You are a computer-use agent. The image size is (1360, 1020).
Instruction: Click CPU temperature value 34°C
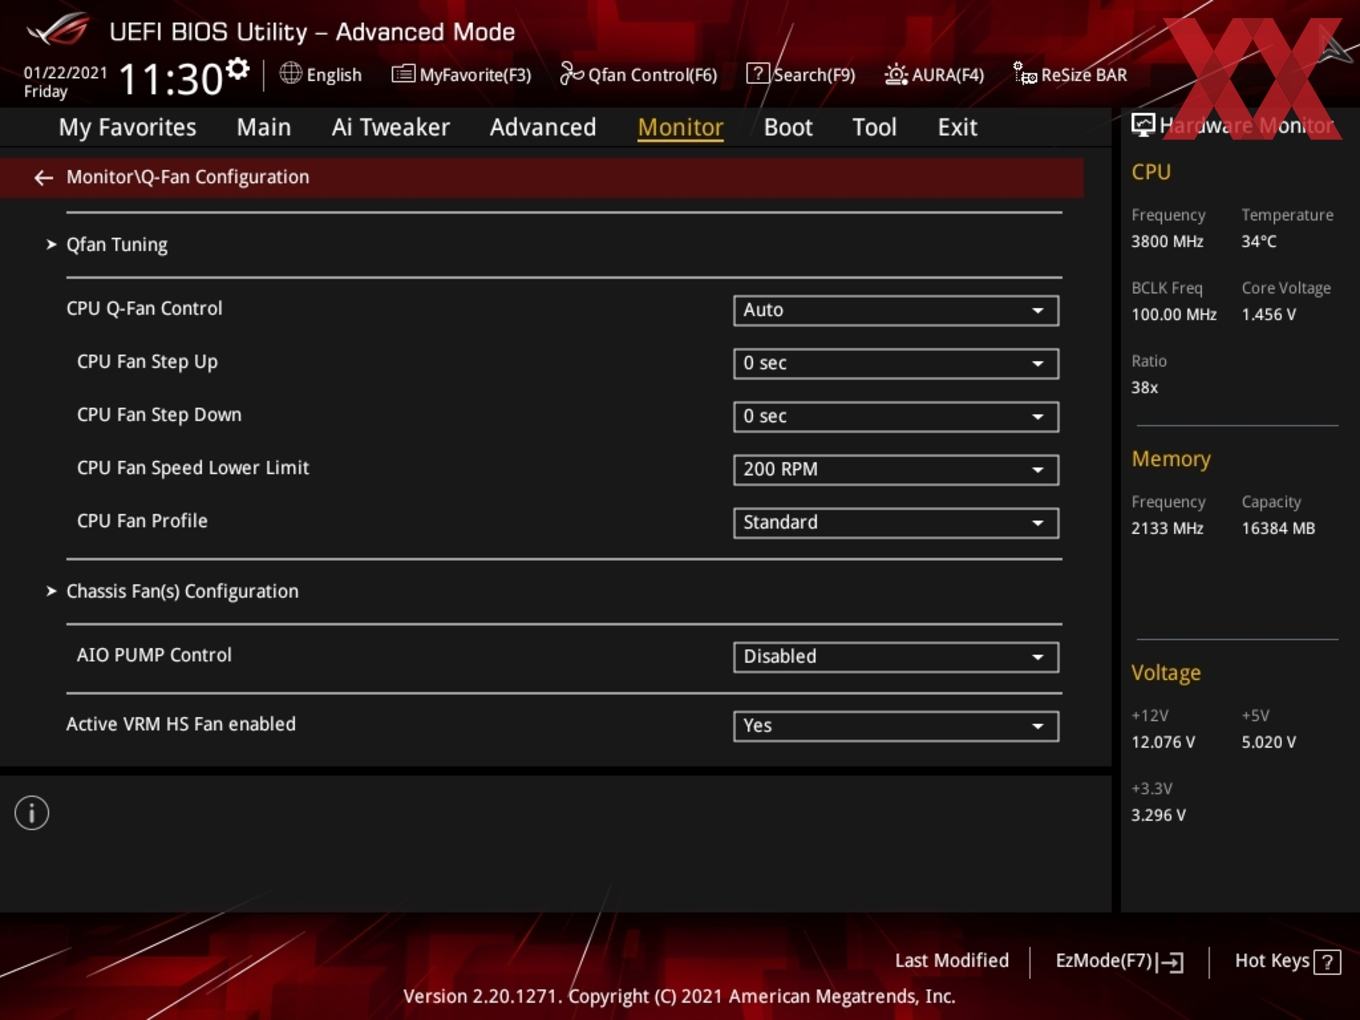tap(1259, 241)
